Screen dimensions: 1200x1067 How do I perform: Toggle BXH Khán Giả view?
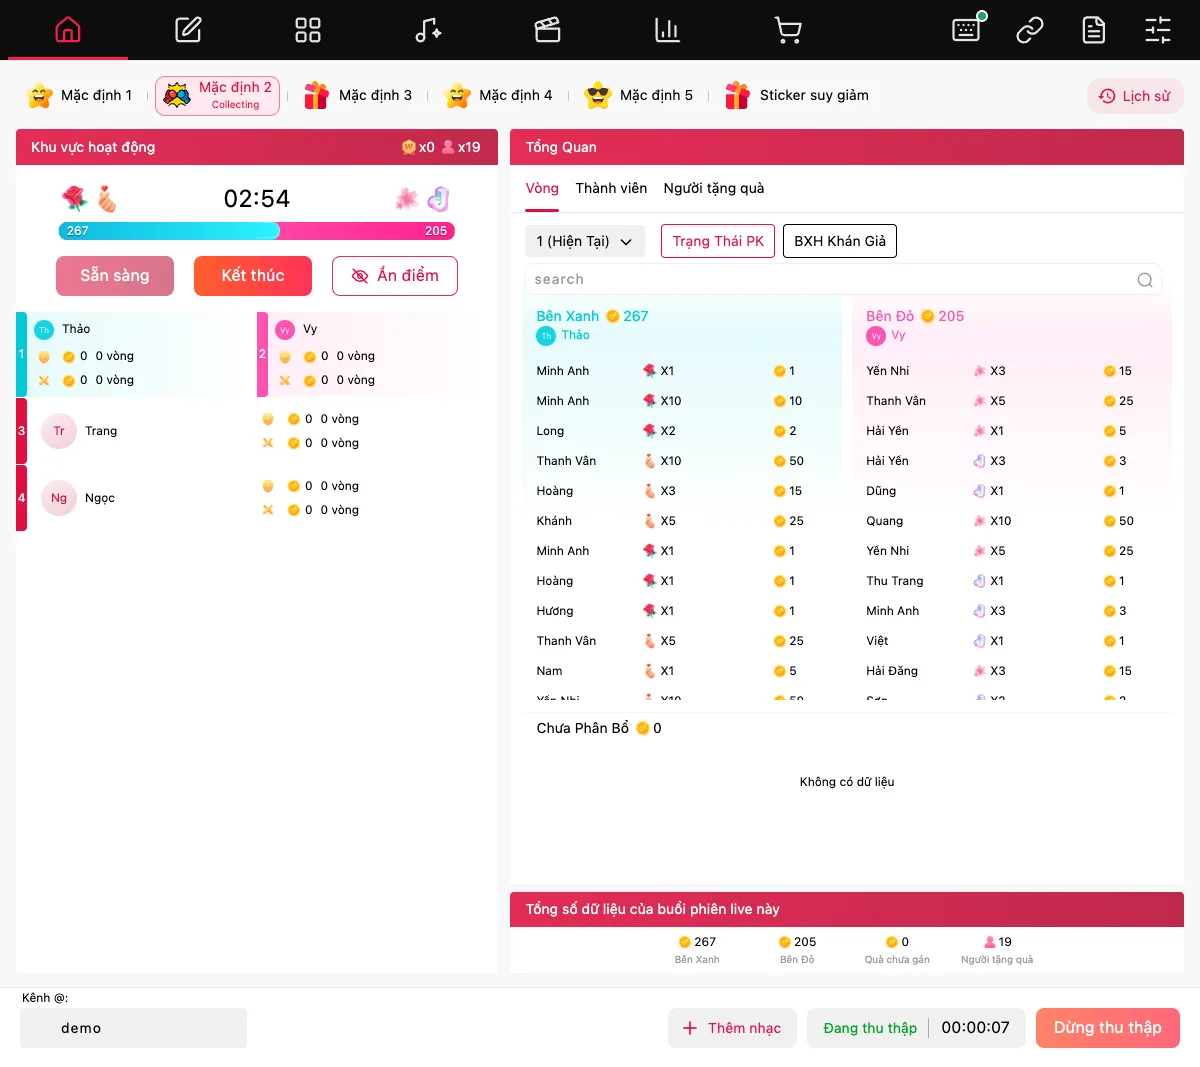[x=840, y=241]
